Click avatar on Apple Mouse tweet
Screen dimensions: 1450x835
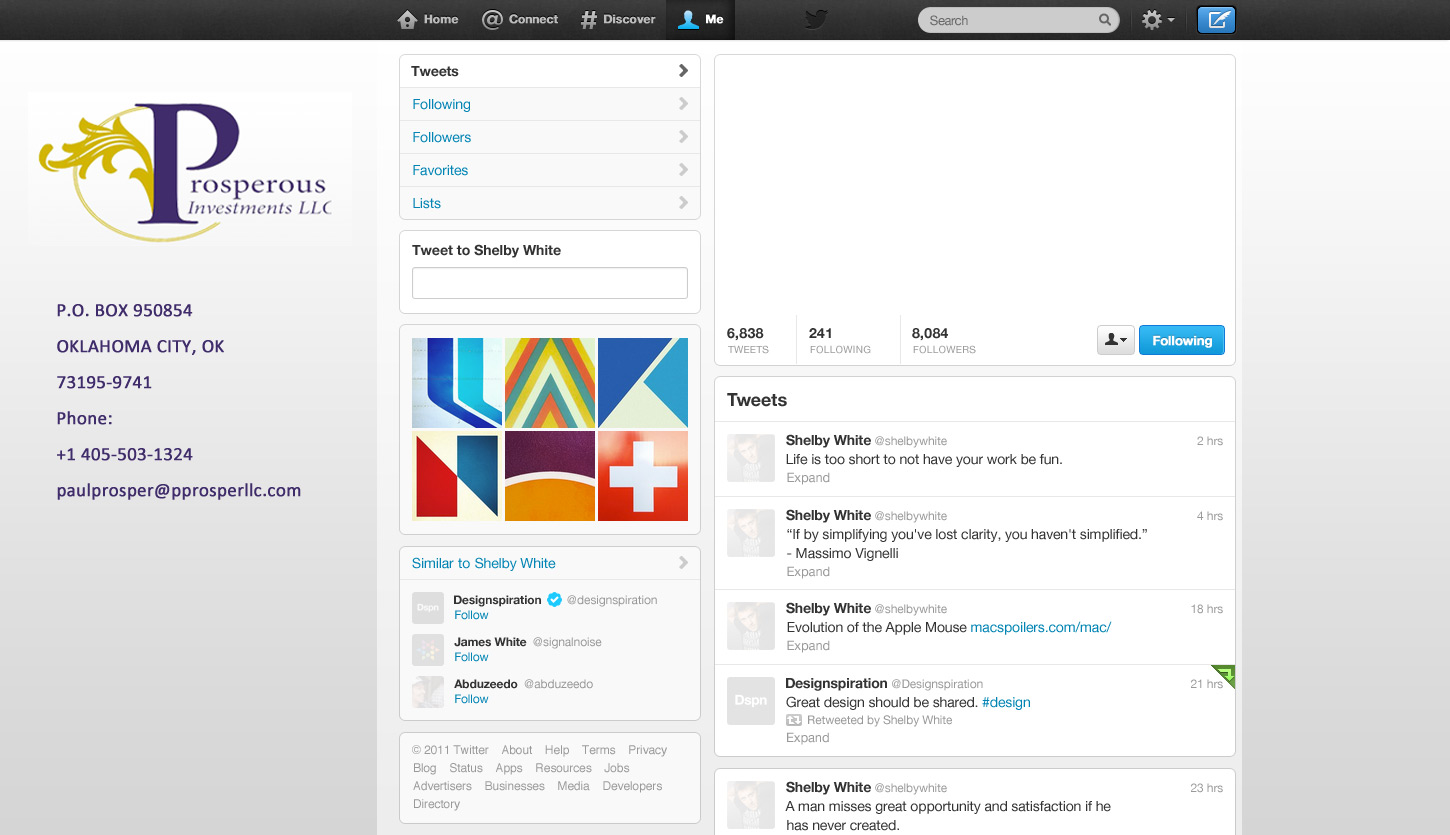750,626
